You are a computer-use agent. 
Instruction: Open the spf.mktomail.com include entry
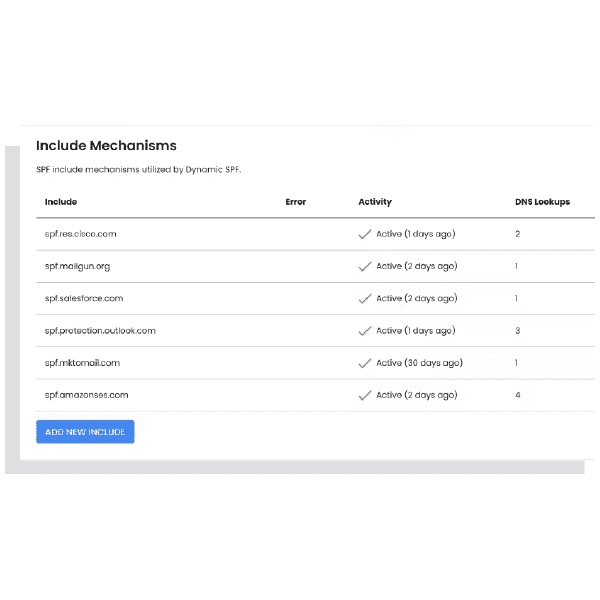pos(82,363)
